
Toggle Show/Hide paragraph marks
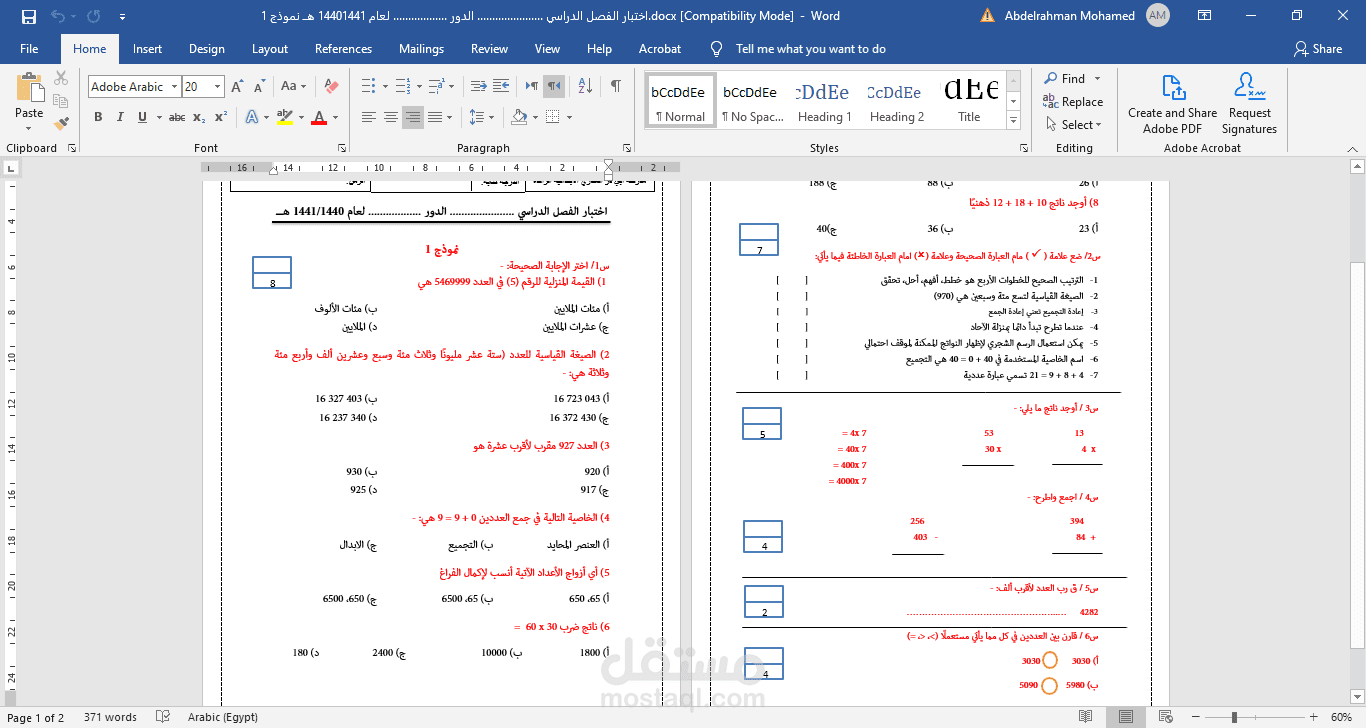pos(615,87)
